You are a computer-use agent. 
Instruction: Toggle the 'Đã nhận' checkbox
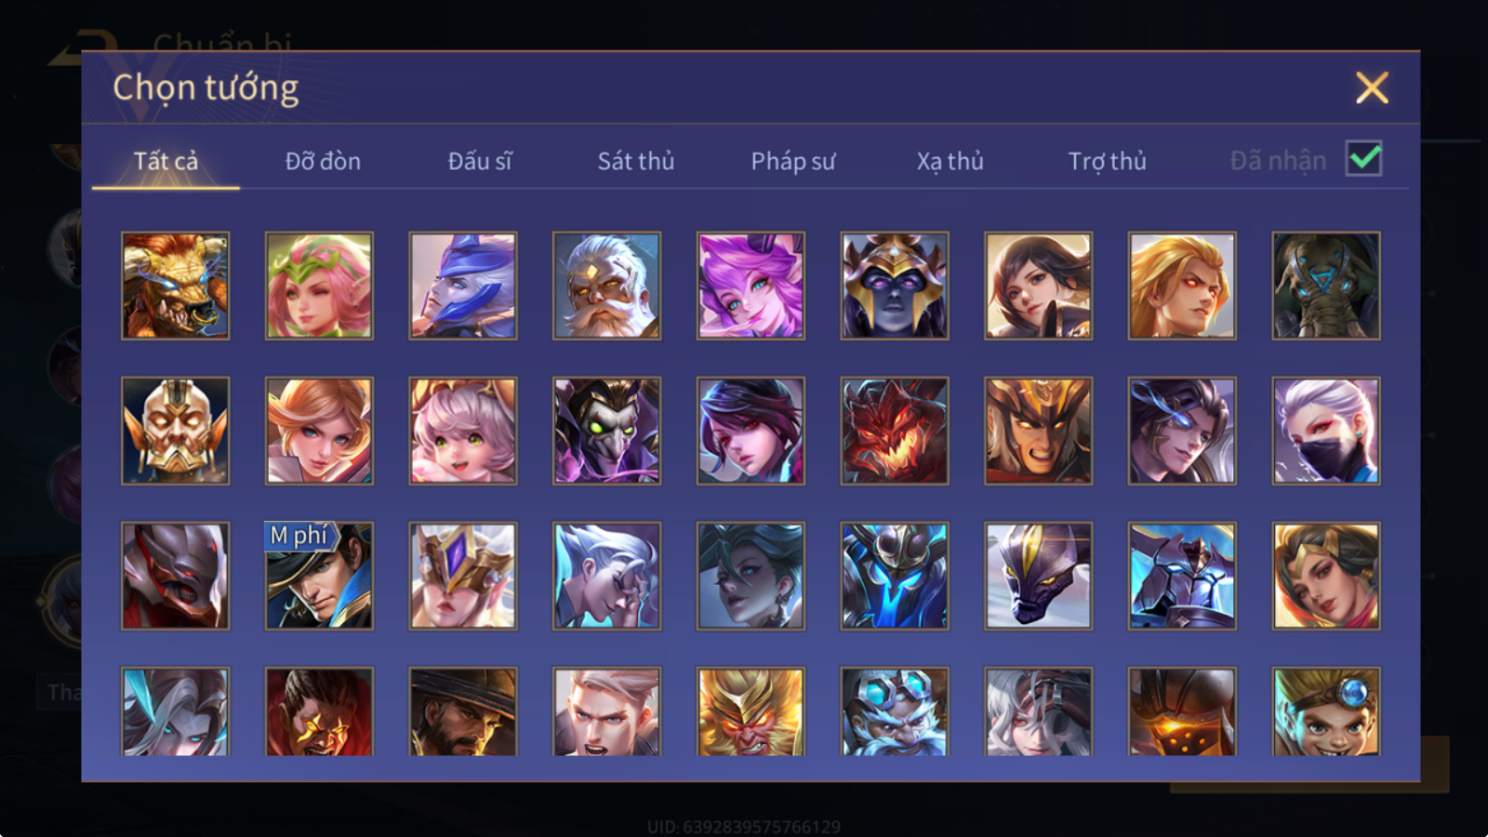coord(1364,159)
